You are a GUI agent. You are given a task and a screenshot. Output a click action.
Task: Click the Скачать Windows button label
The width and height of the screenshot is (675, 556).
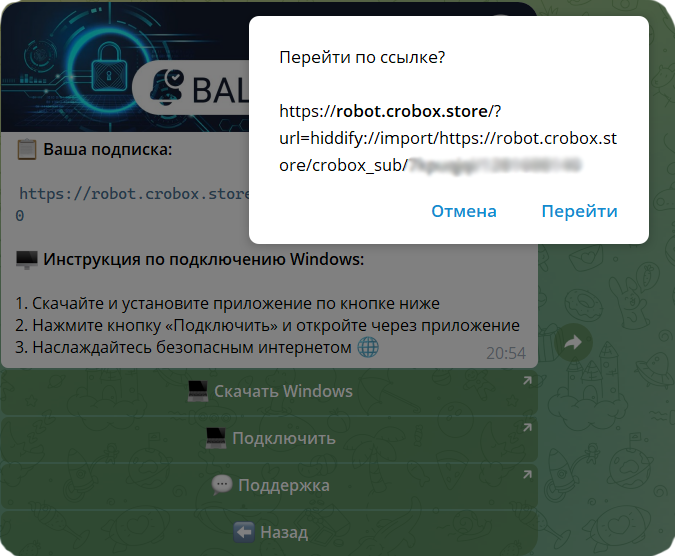click(x=283, y=391)
